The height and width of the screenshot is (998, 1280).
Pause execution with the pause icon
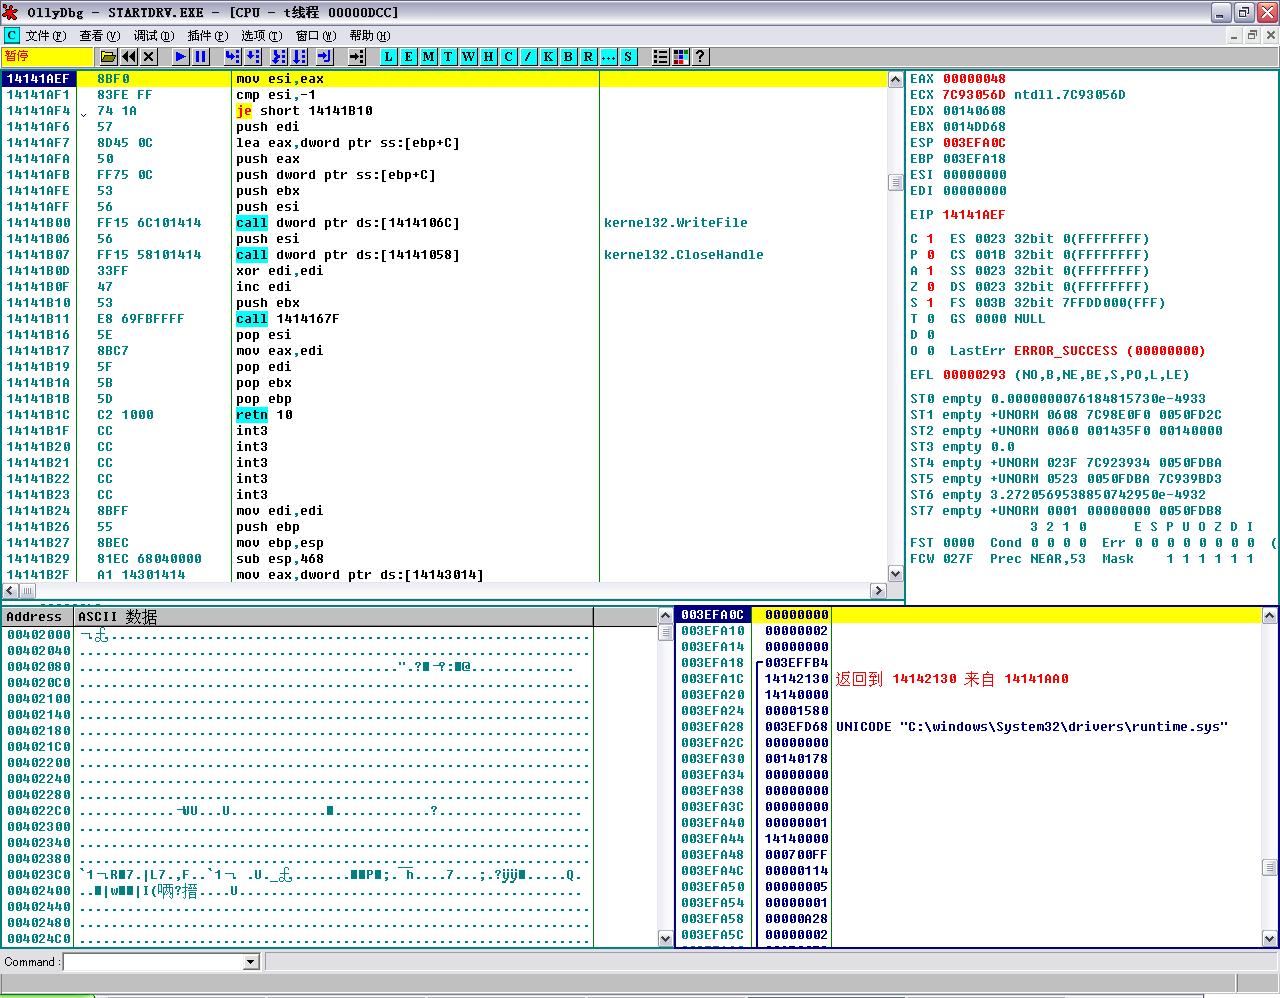click(x=200, y=57)
